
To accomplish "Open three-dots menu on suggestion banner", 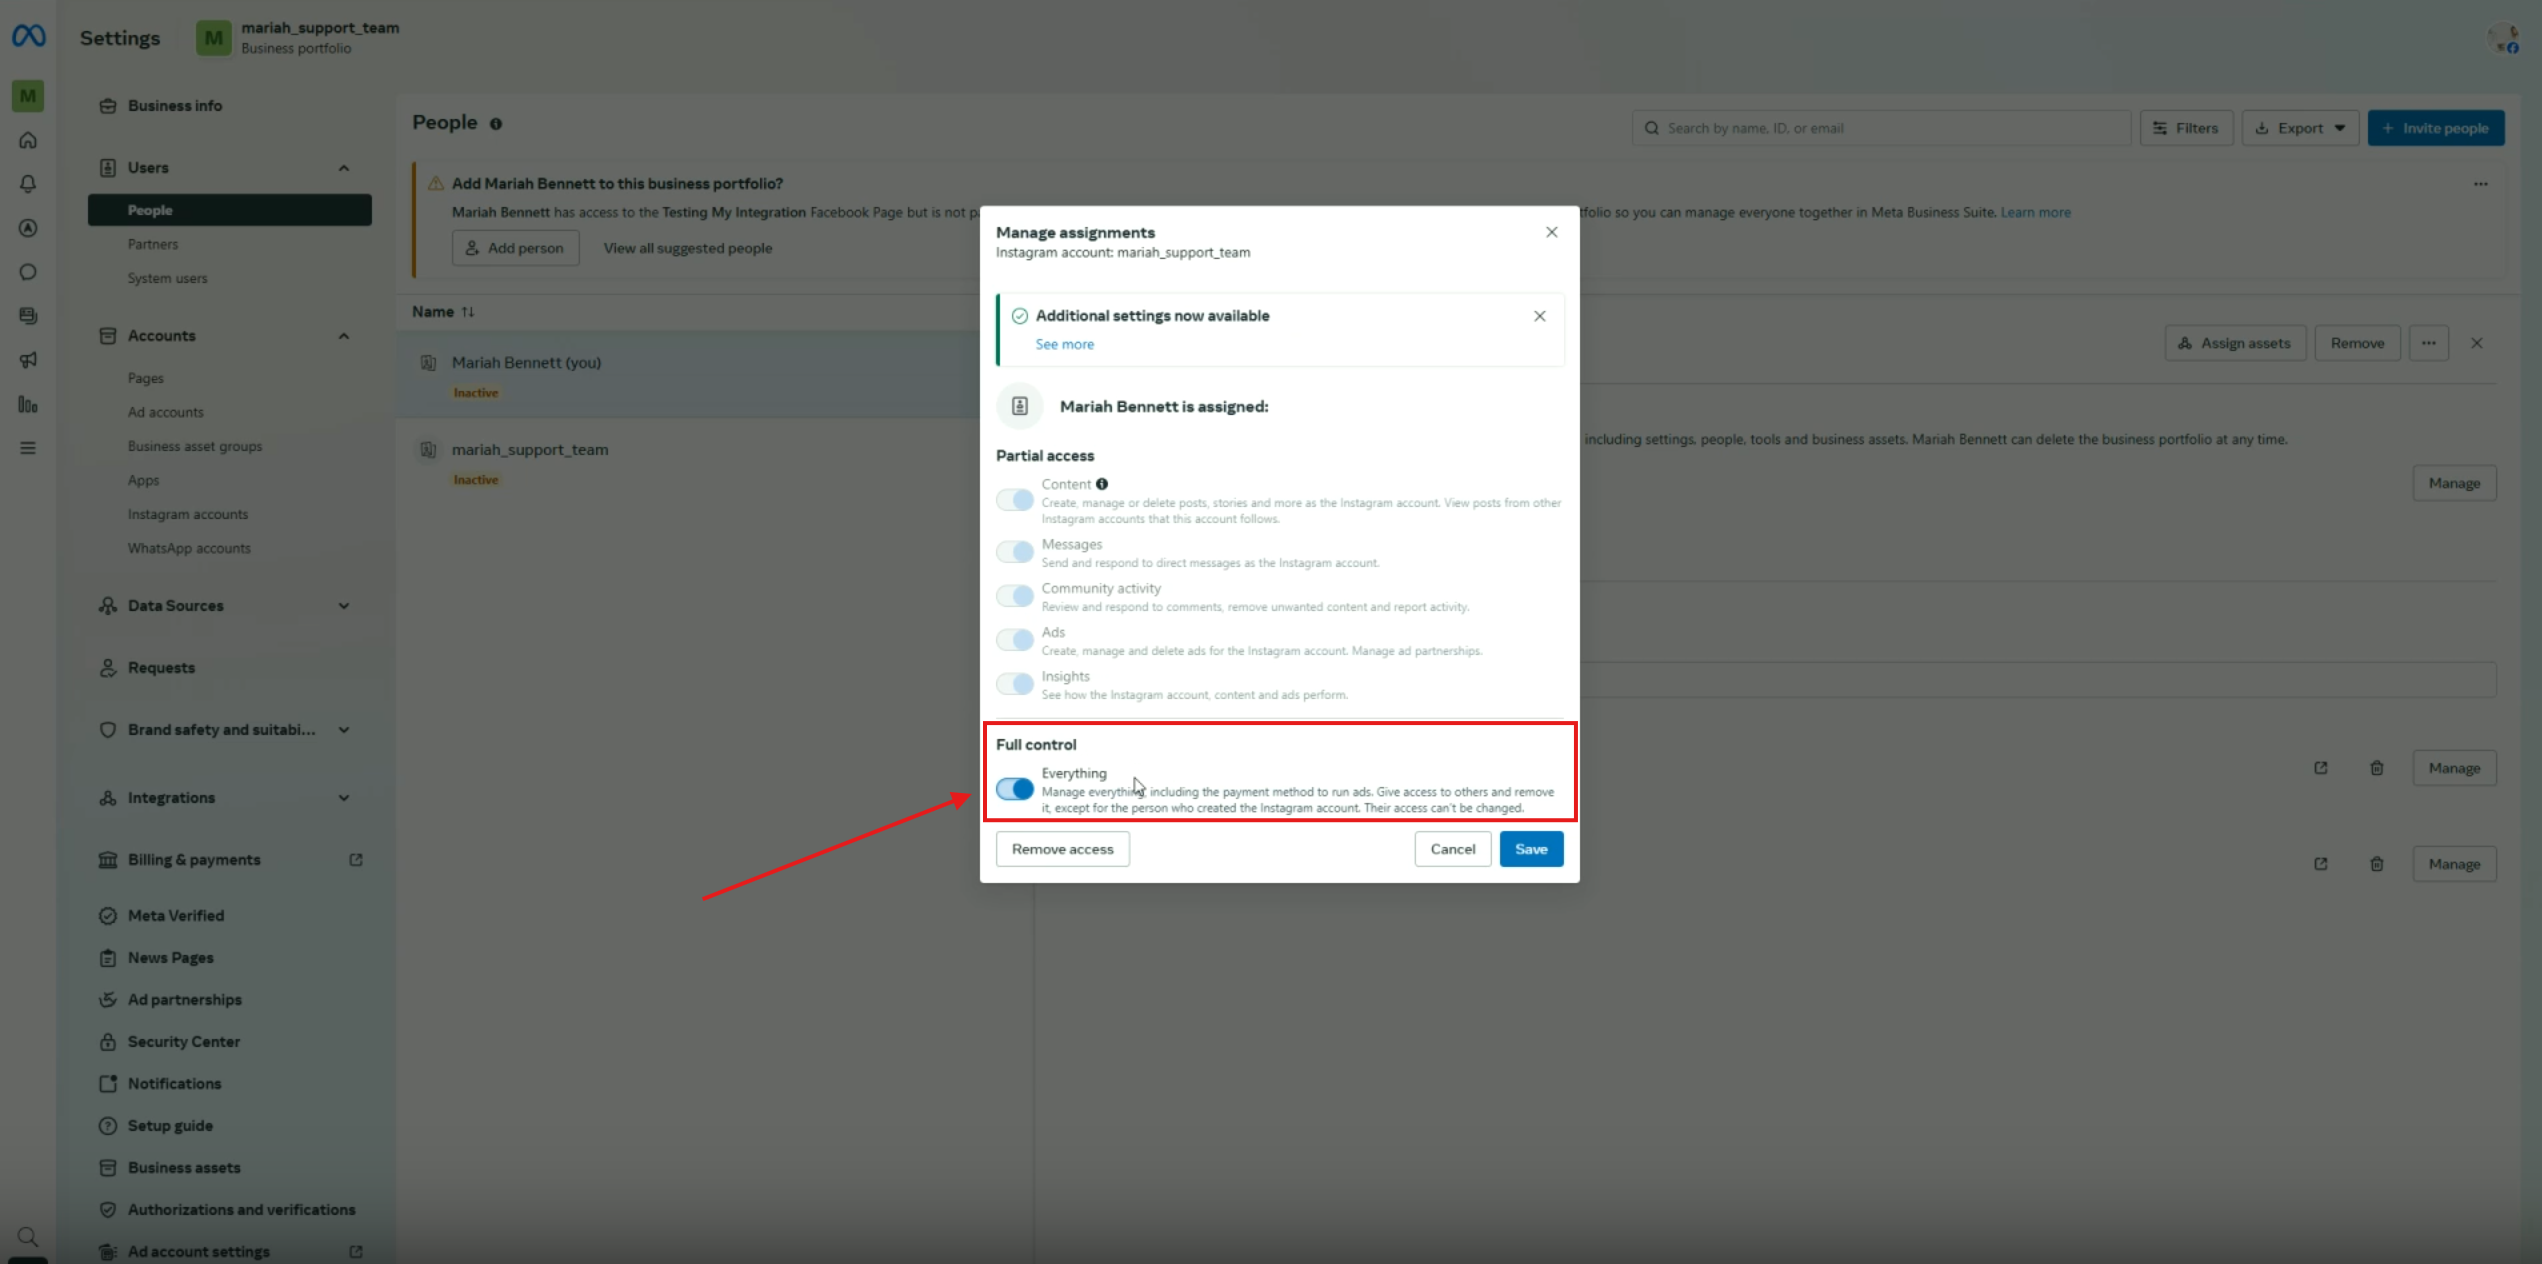I will coord(2480,184).
